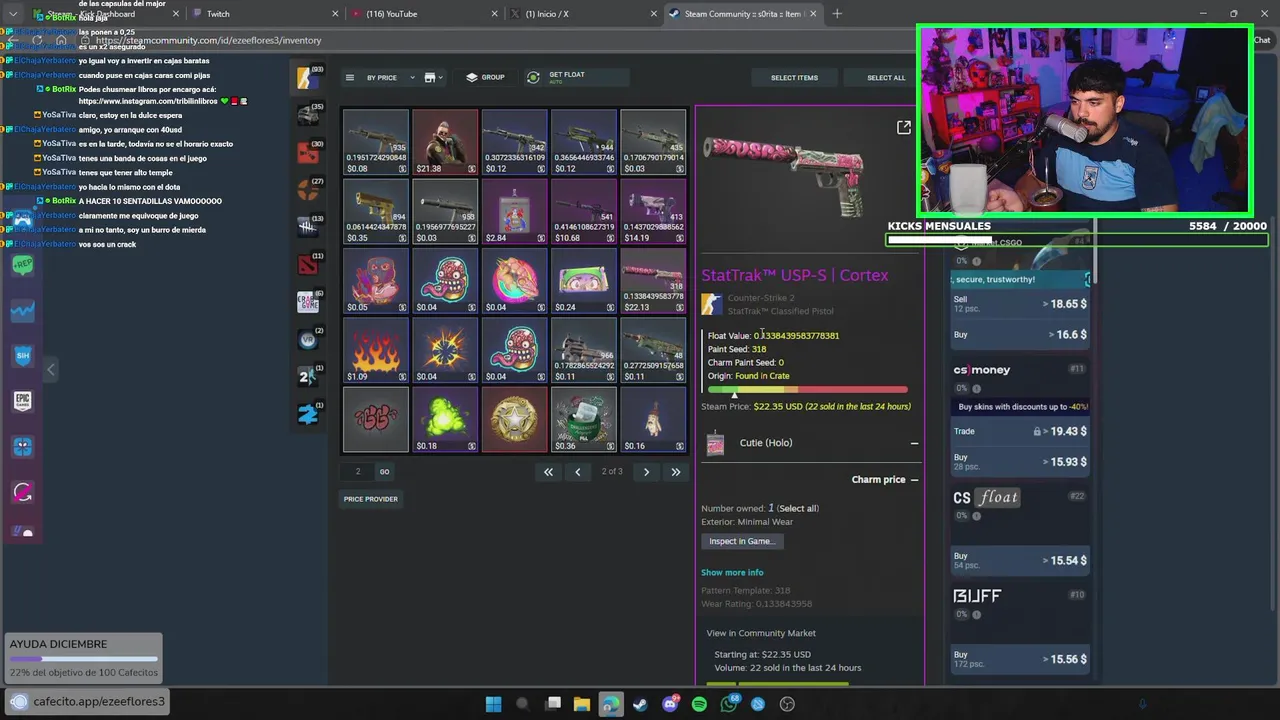The height and width of the screenshot is (720, 1280).
Task: Go to the last inventory page
Action: pyautogui.click(x=676, y=472)
